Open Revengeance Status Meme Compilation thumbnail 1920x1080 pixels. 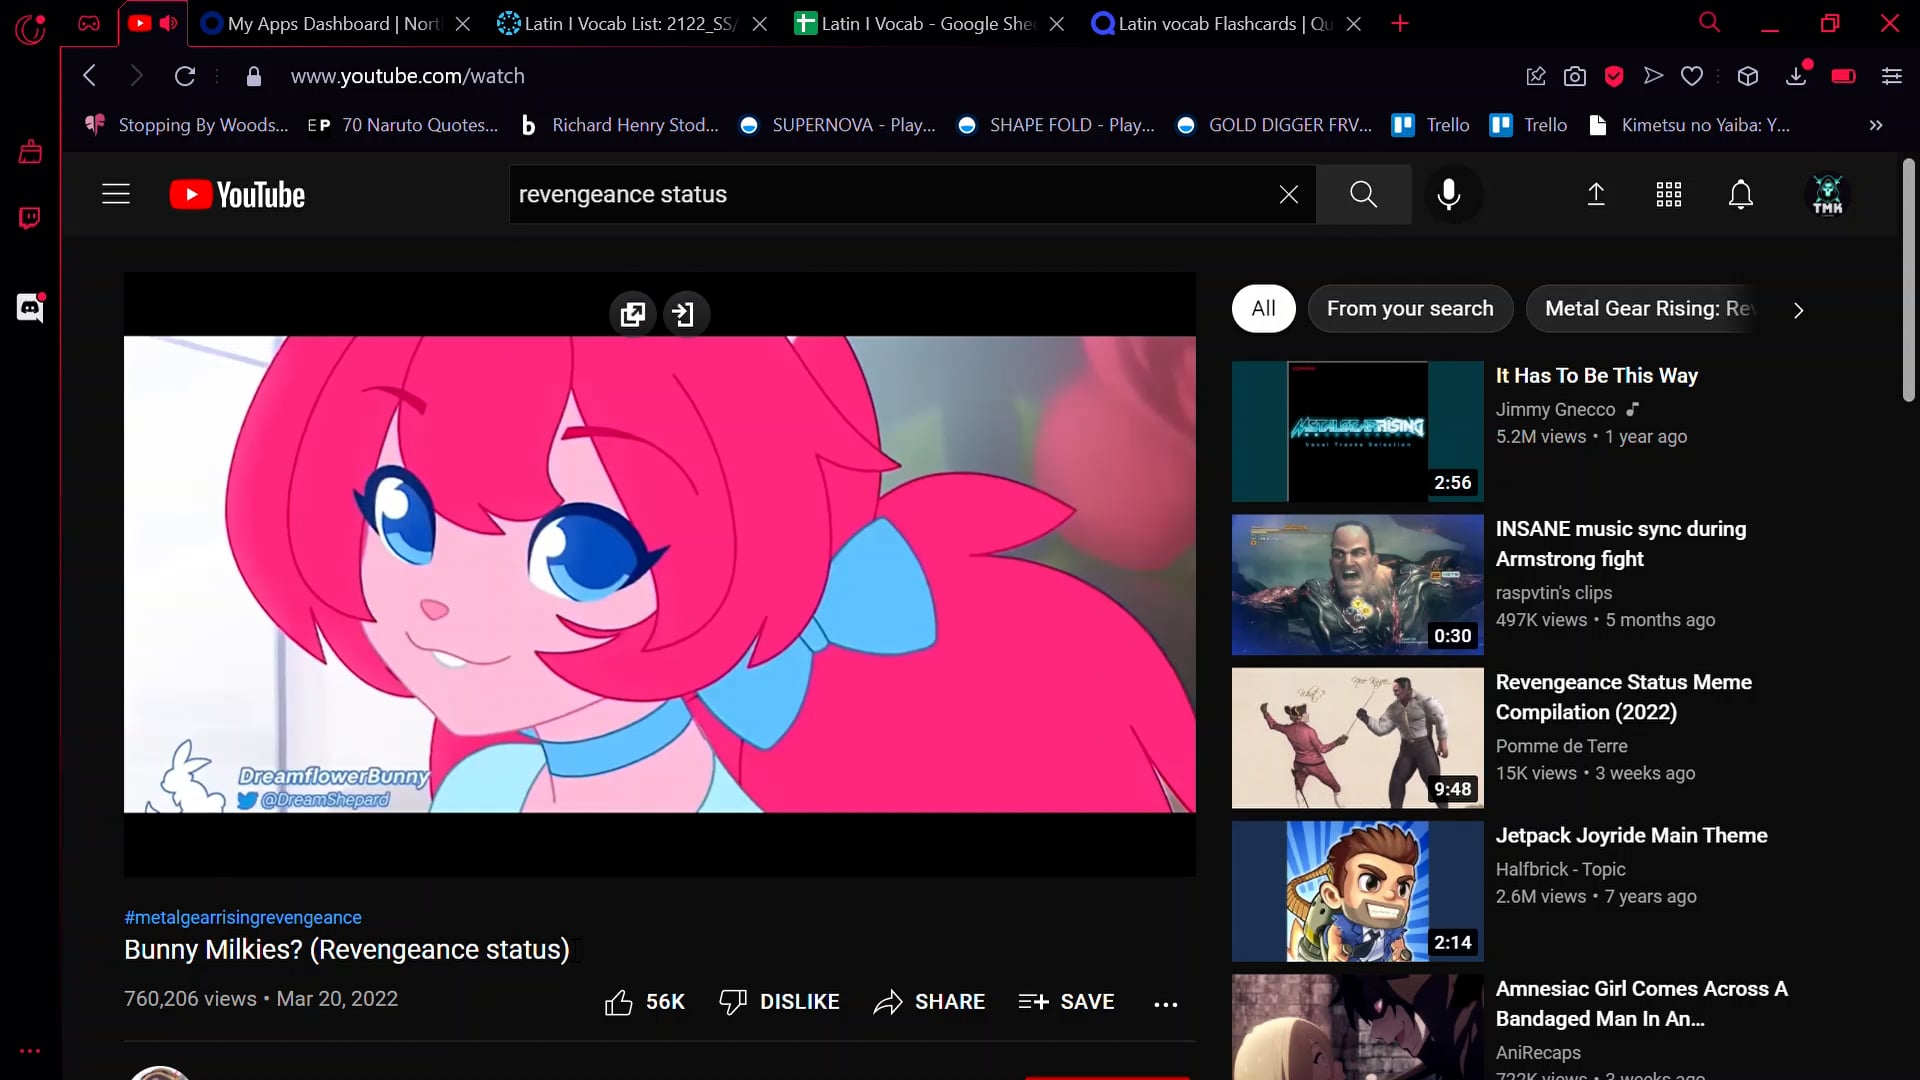[1357, 738]
